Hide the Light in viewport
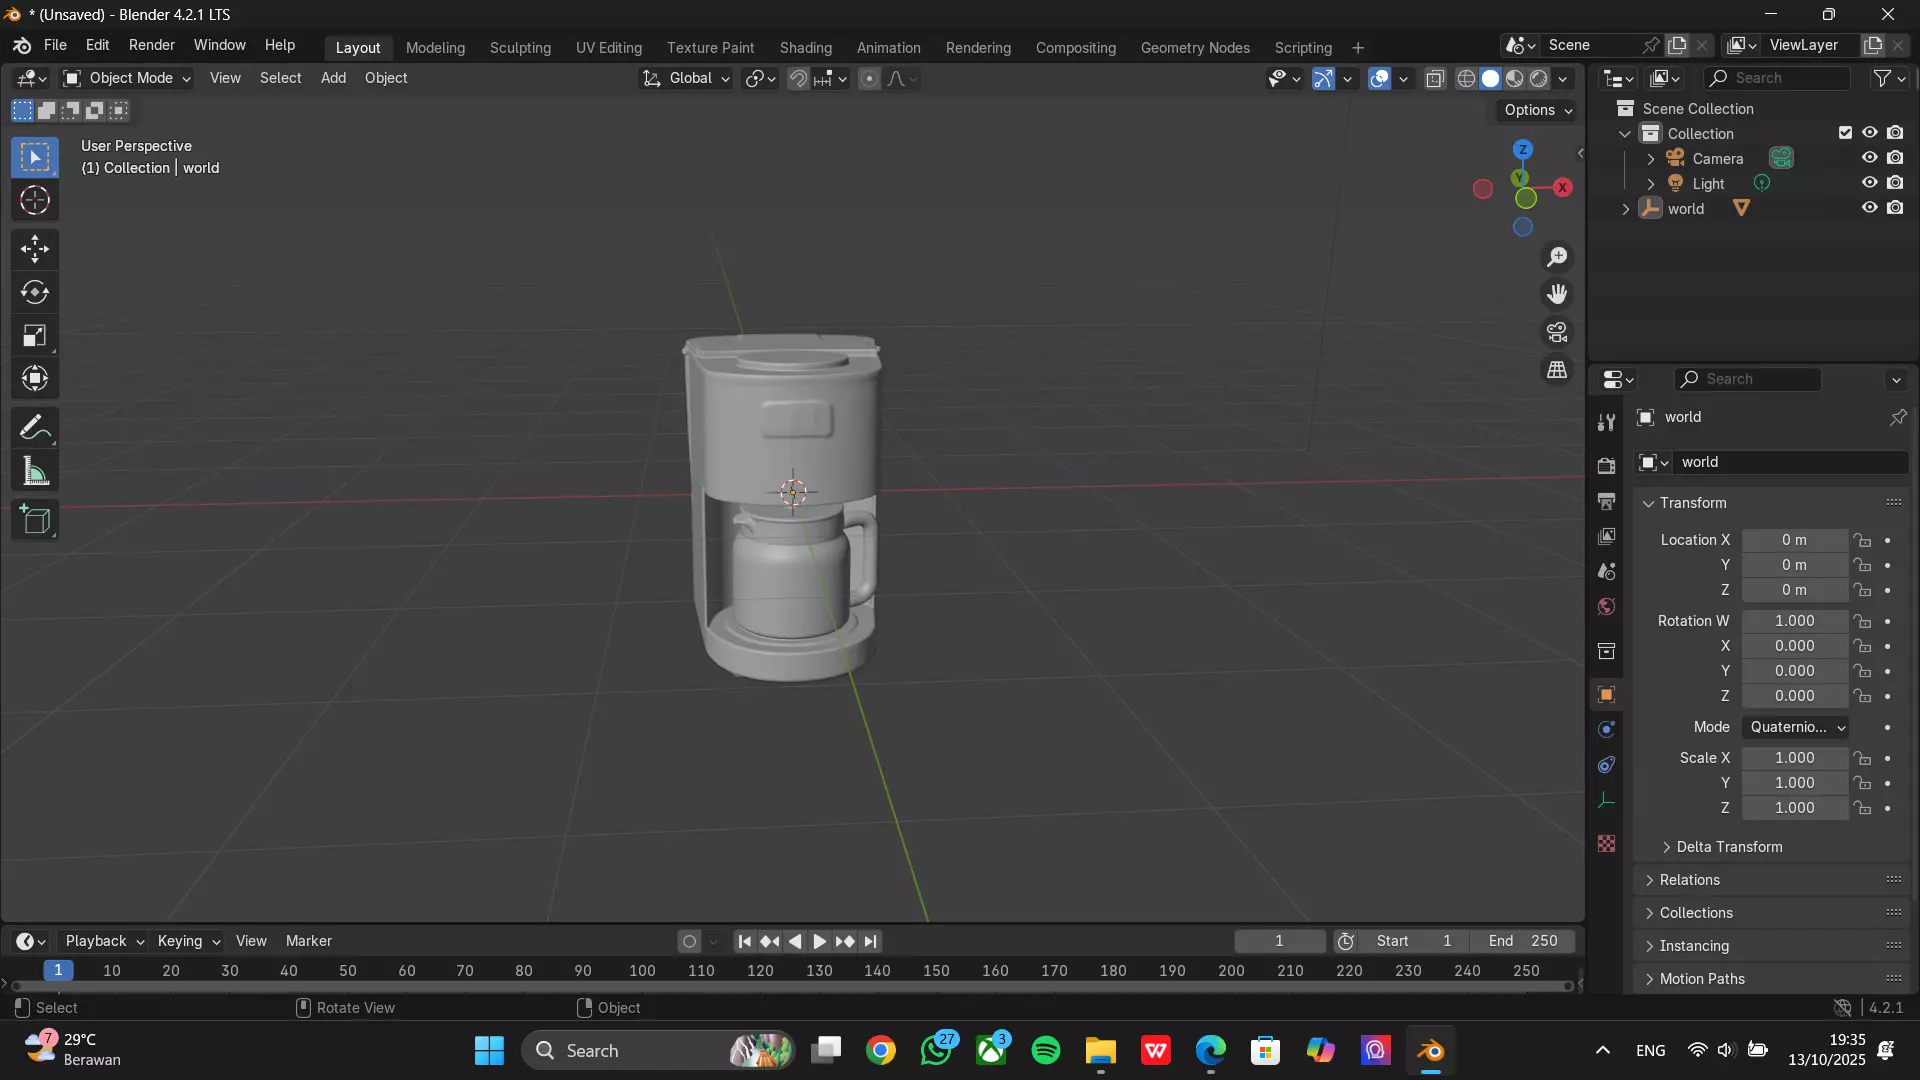 [1869, 183]
